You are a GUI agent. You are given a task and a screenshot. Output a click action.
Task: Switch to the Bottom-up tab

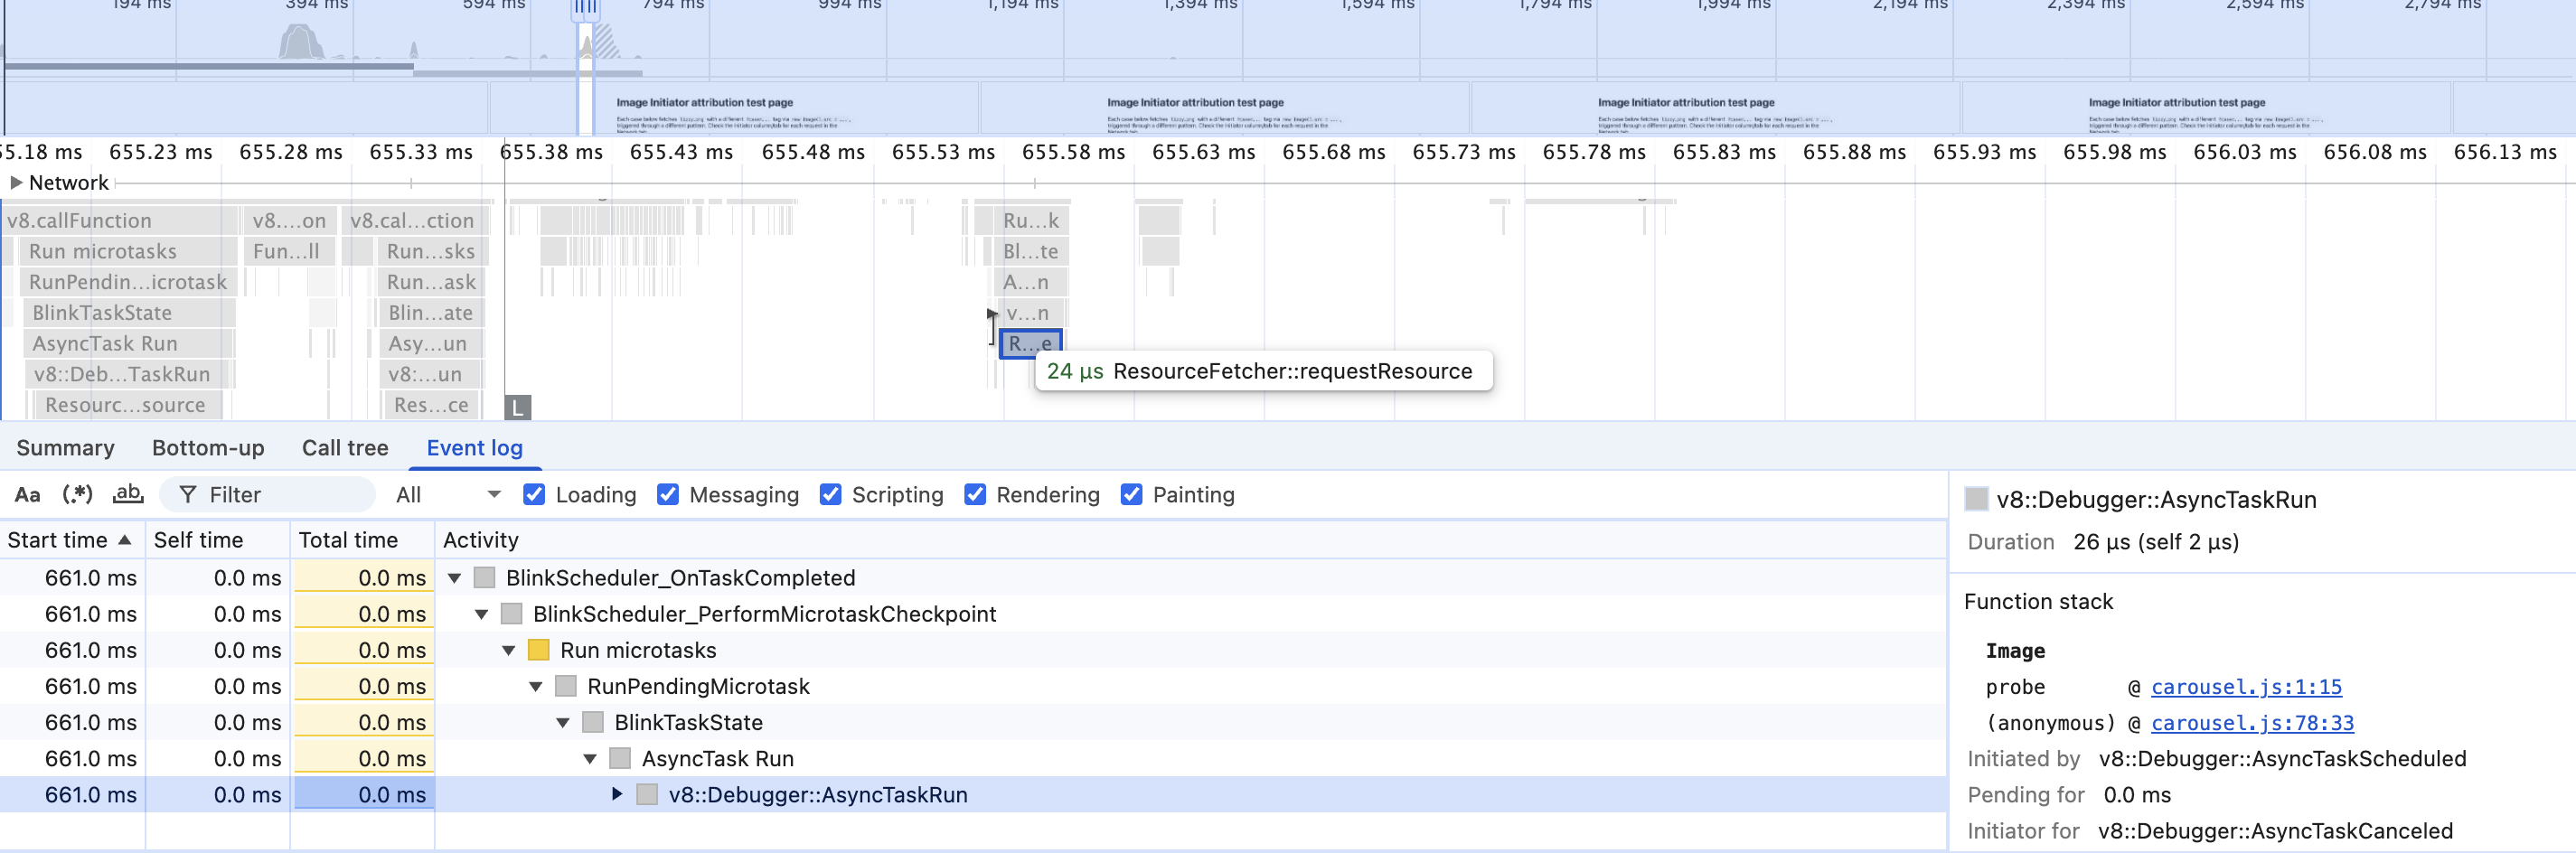click(208, 448)
